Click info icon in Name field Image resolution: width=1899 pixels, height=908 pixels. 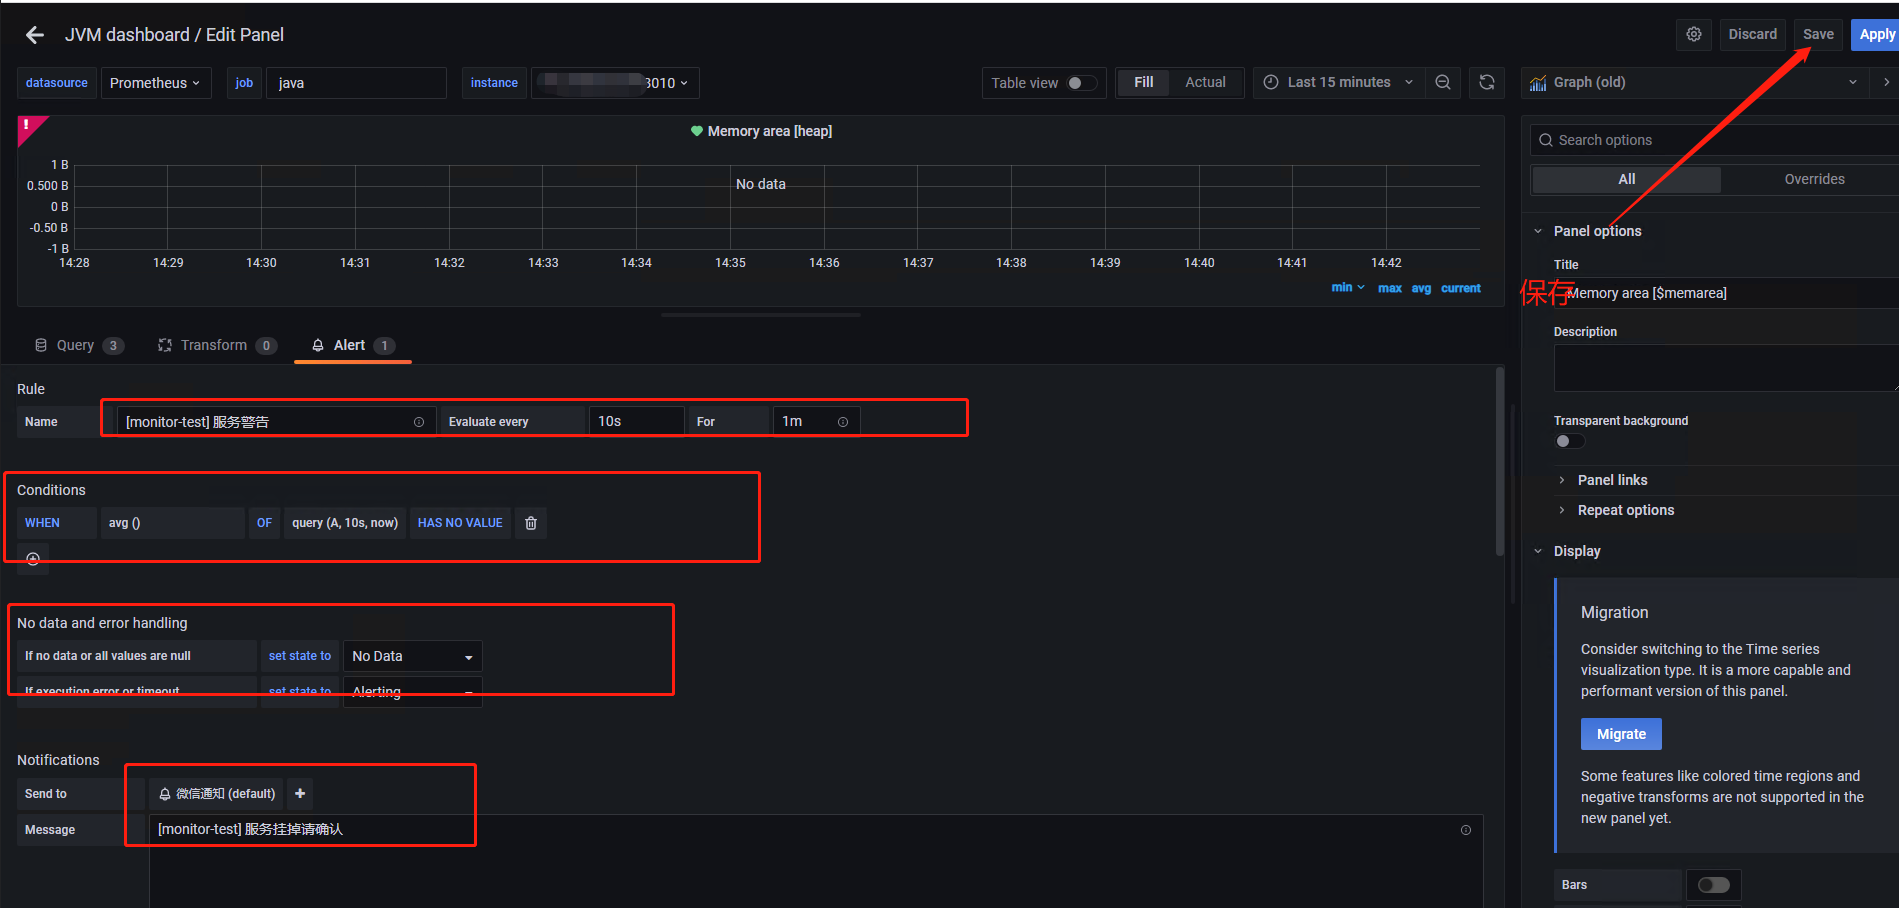click(419, 422)
